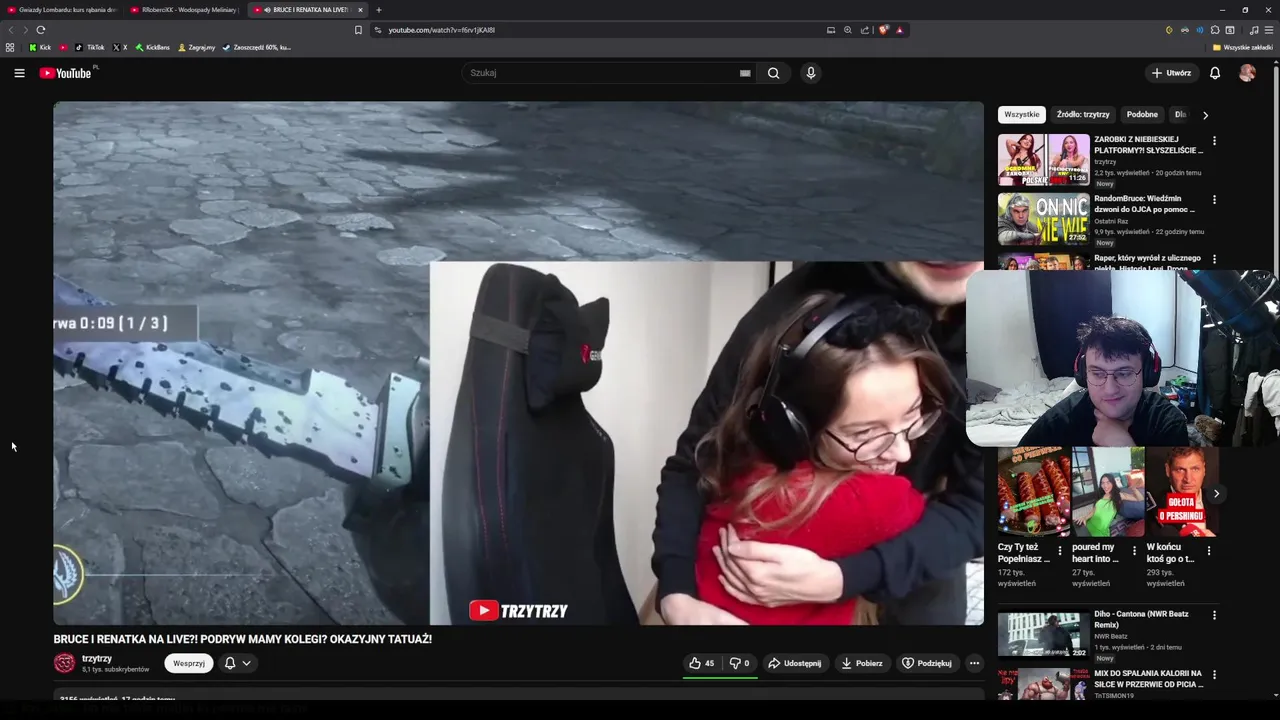
Task: Open the trzytrzy channel name link
Action: [x=97, y=658]
